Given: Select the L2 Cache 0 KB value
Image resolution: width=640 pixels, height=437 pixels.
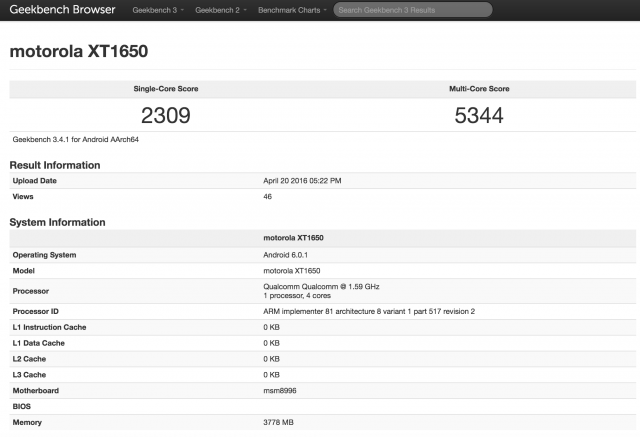Looking at the screenshot, I should tap(271, 359).
